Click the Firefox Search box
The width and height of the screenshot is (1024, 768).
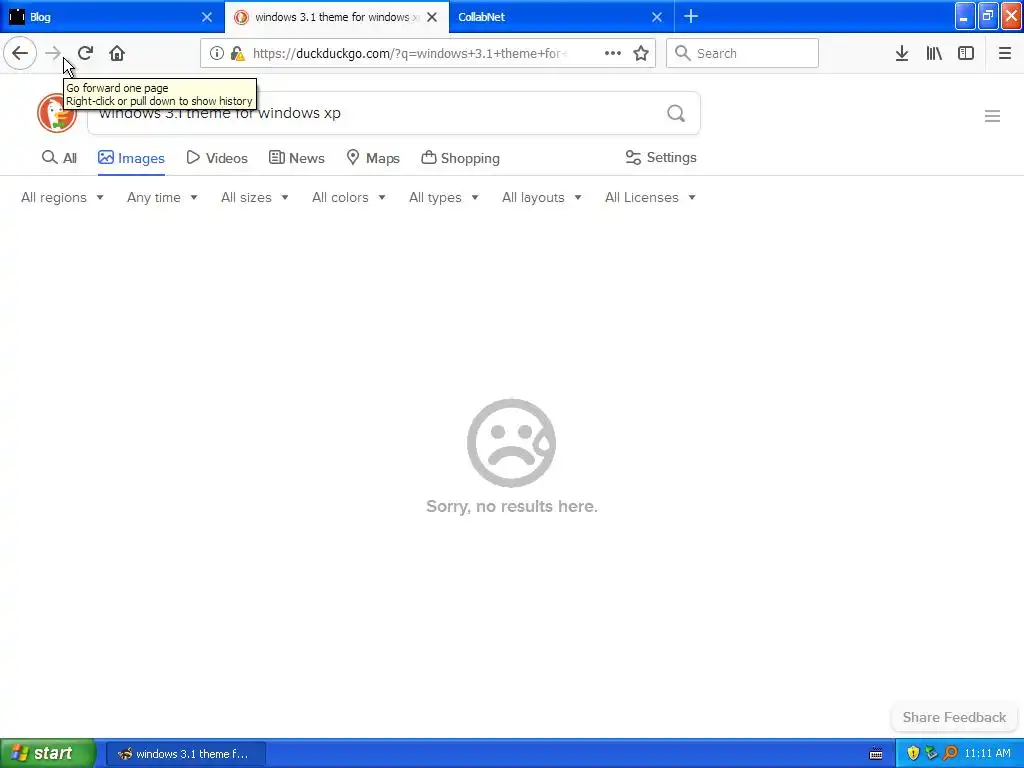742,54
